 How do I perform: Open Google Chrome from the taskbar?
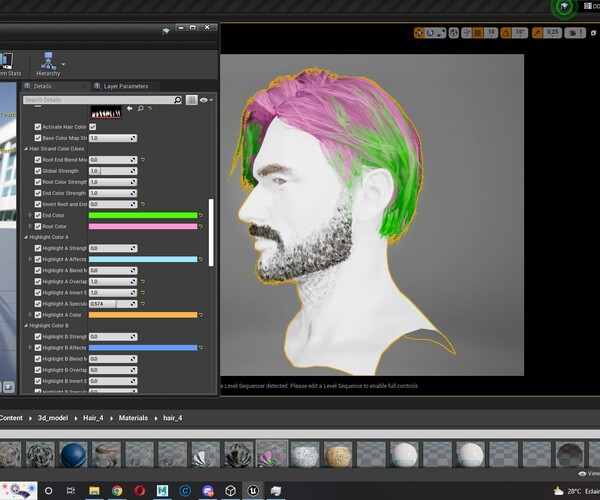[x=117, y=490]
